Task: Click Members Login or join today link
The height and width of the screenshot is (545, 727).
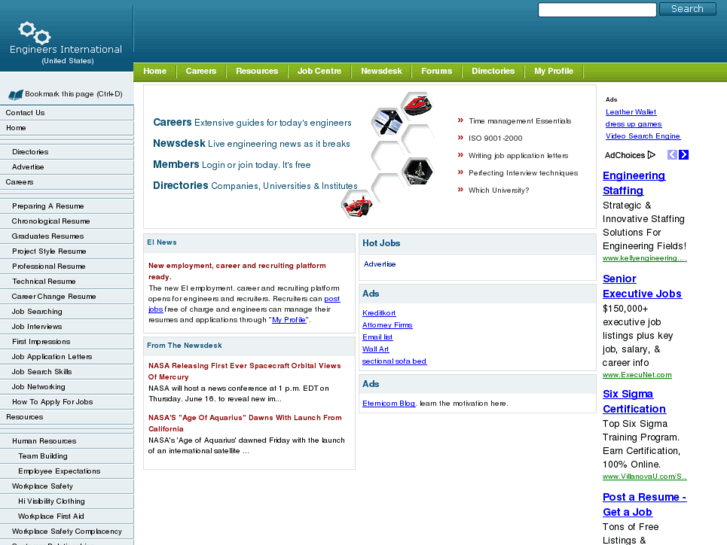Action: coord(232,165)
